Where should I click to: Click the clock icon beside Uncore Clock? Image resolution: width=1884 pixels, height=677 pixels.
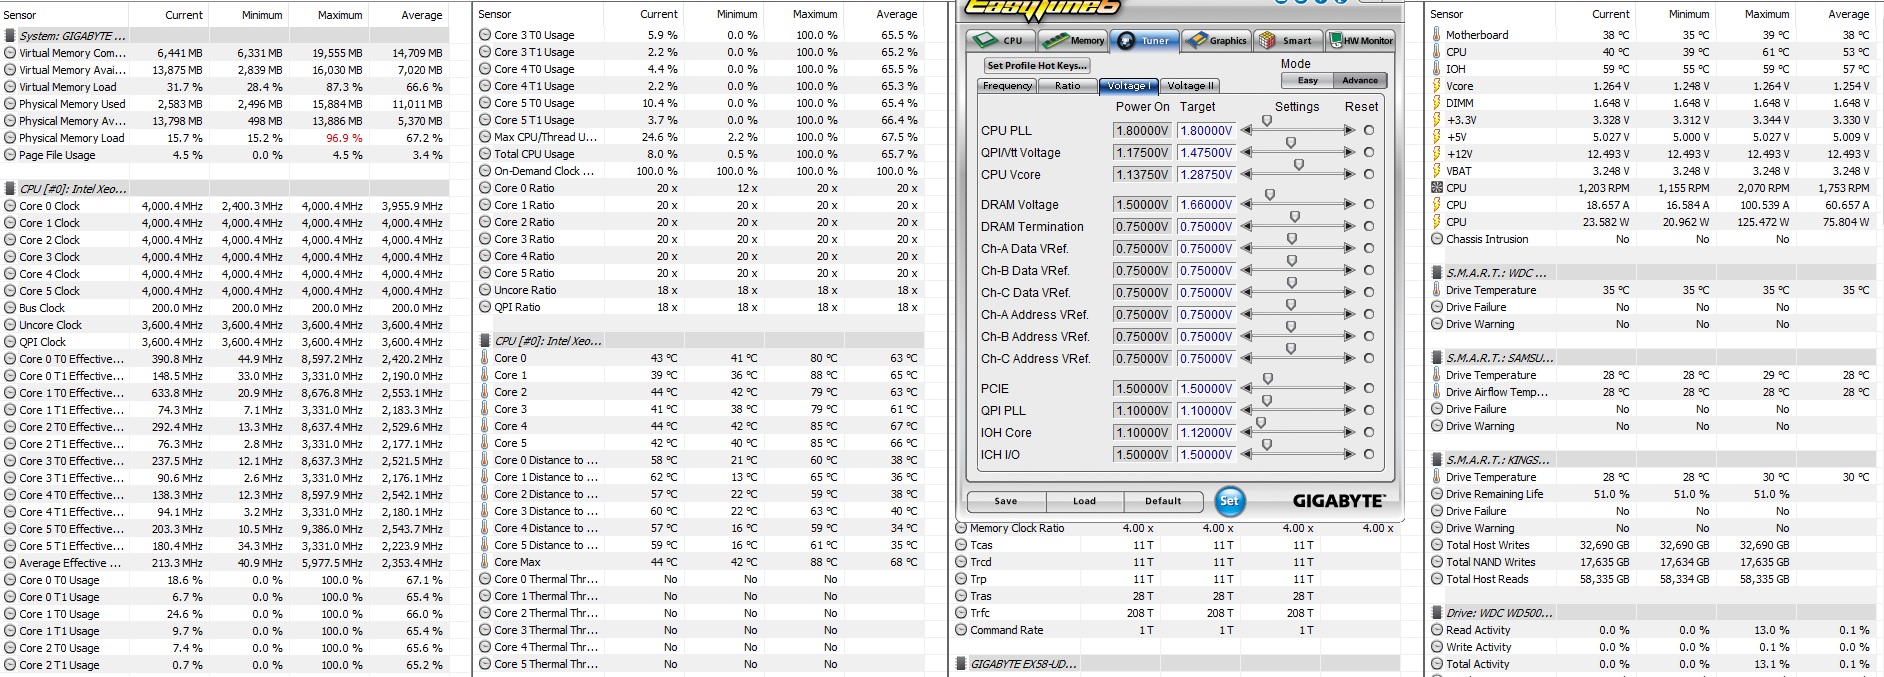(10, 325)
